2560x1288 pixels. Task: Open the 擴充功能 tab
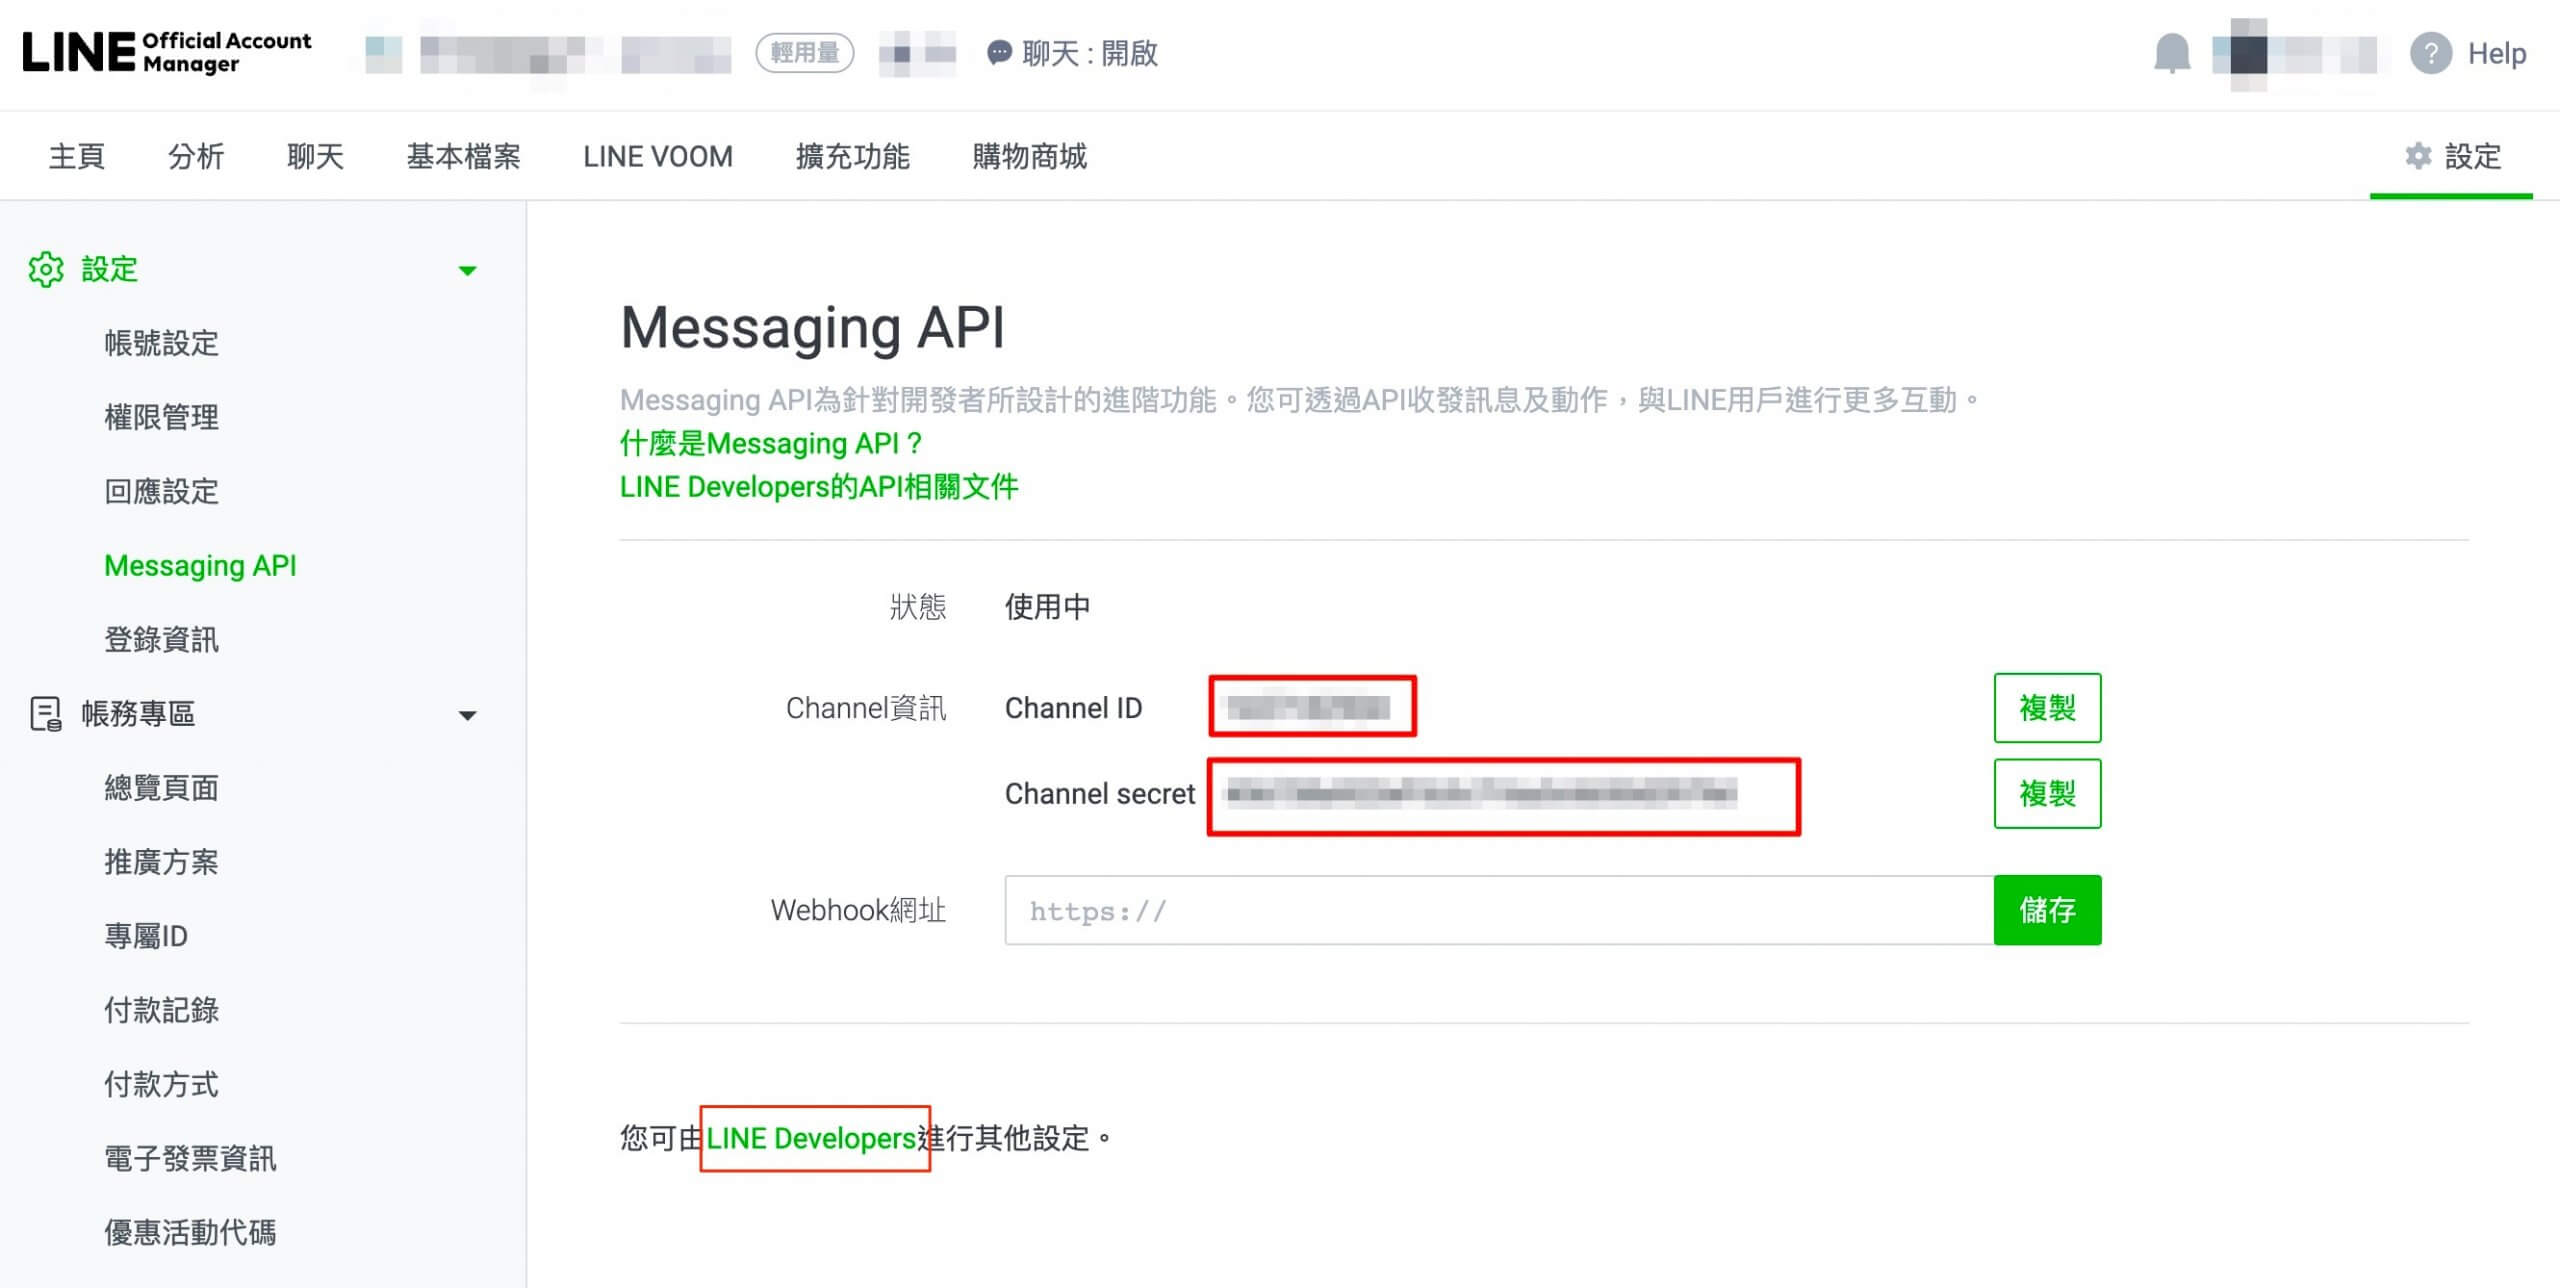(853, 156)
